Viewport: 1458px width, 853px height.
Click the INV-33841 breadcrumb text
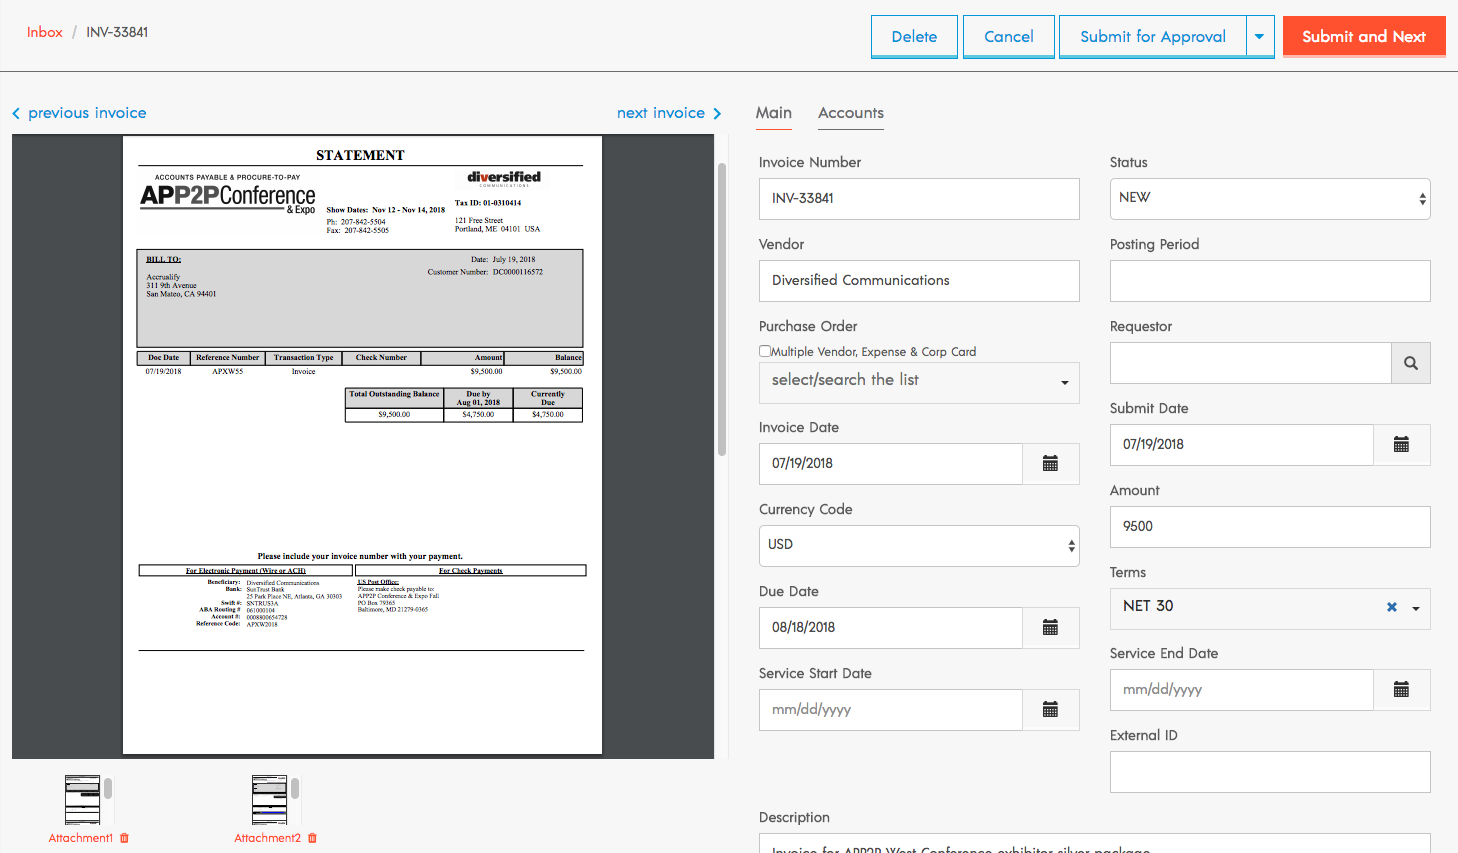point(117,32)
